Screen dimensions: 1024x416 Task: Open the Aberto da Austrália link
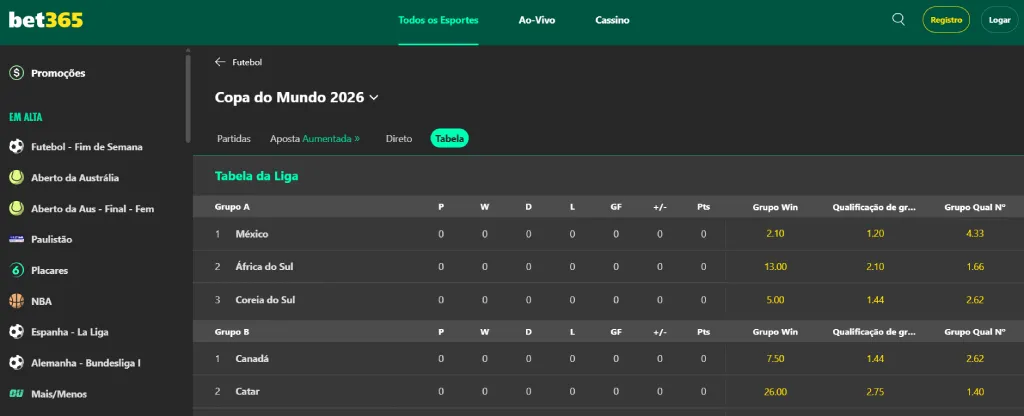click(x=75, y=178)
